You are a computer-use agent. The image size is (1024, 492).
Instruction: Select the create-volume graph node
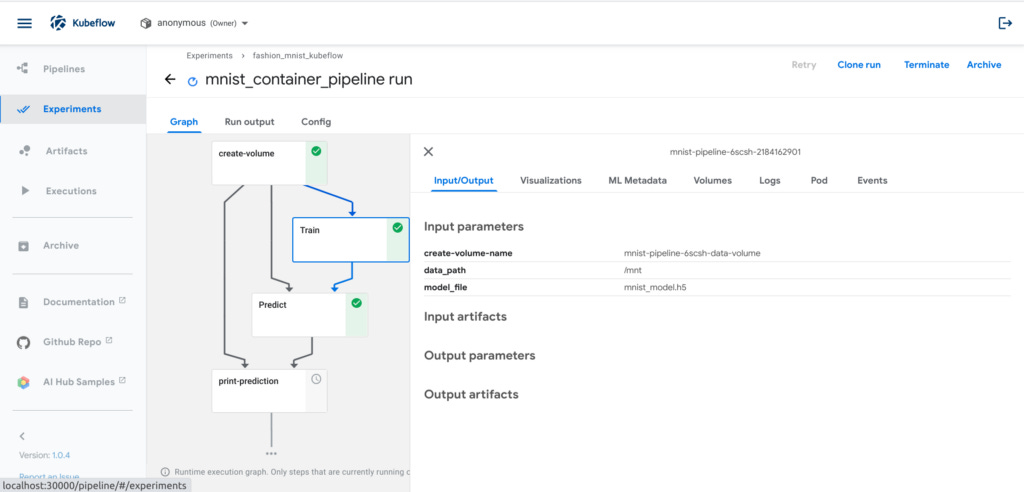click(x=269, y=163)
